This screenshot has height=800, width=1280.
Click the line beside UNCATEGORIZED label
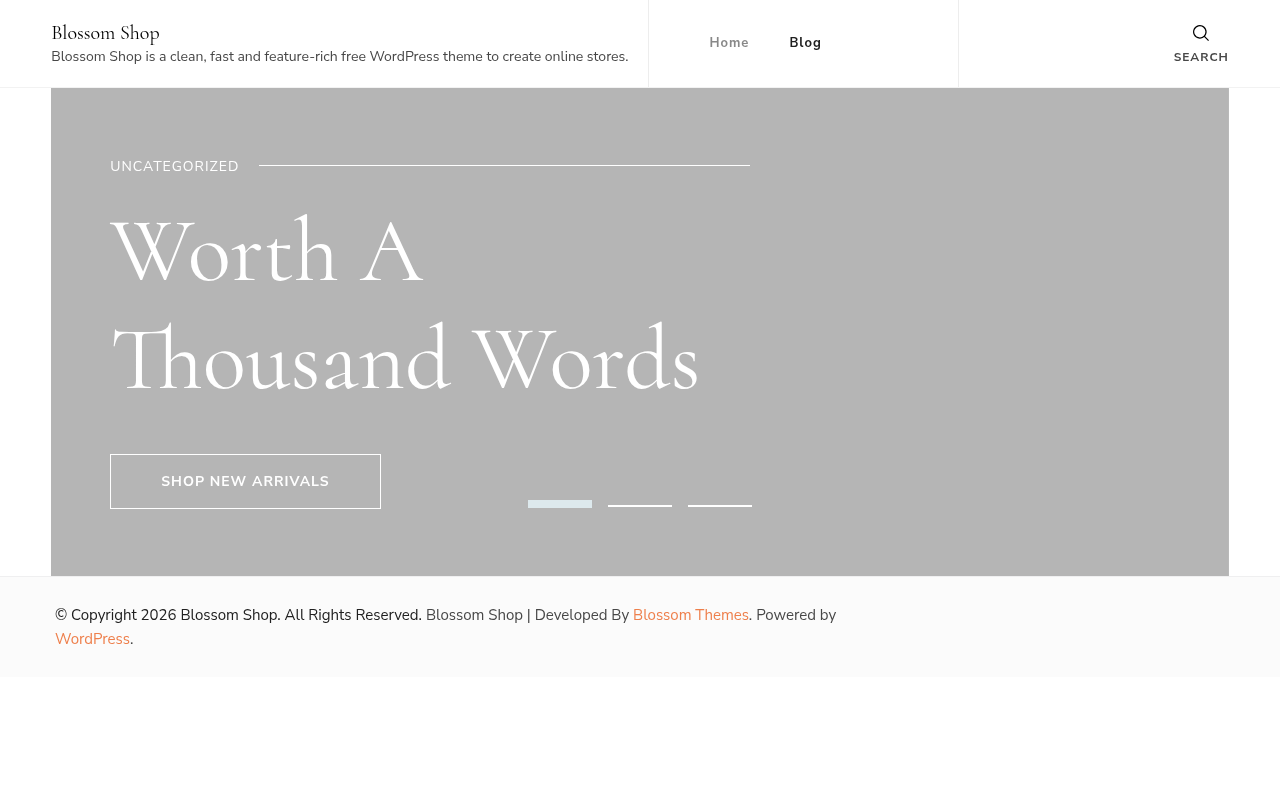point(504,165)
